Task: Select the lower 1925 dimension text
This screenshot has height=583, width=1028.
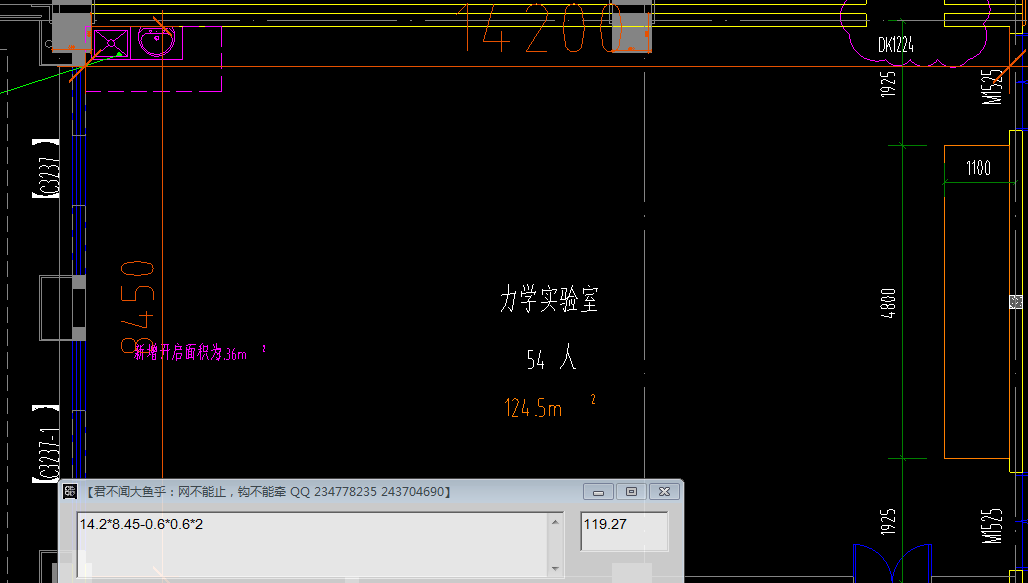Action: [888, 521]
